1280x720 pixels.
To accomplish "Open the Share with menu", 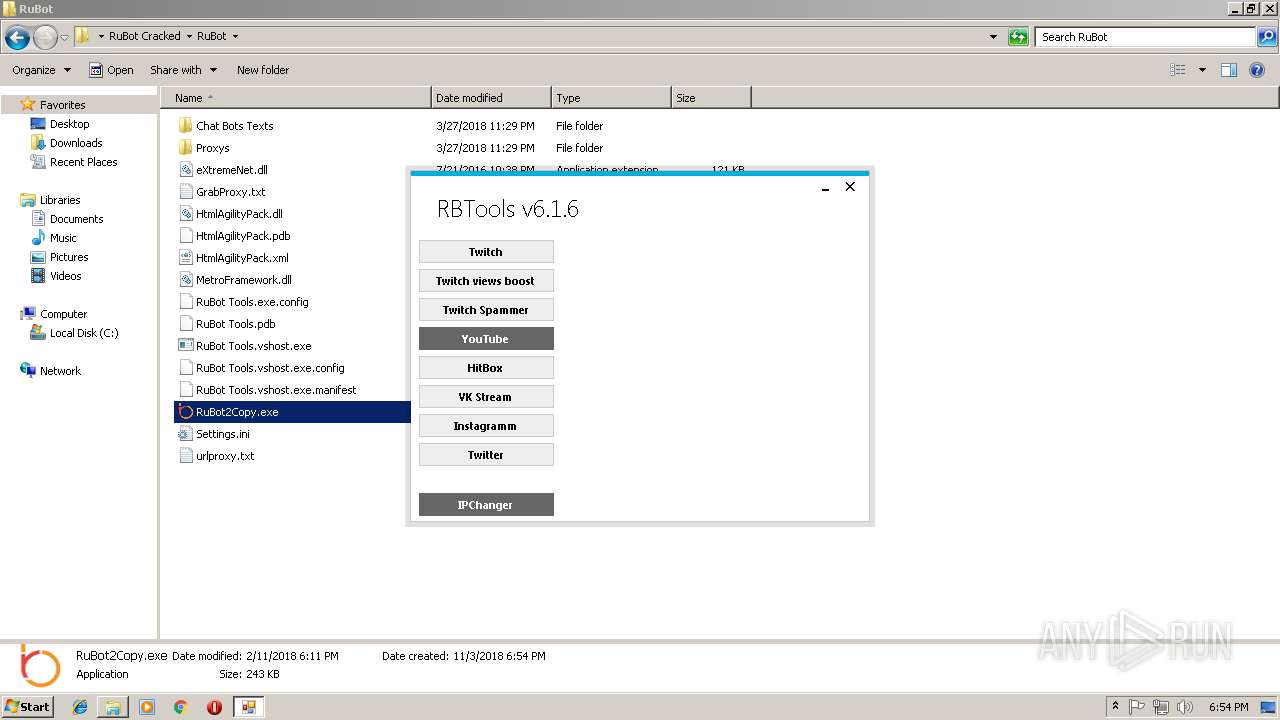I will (183, 70).
